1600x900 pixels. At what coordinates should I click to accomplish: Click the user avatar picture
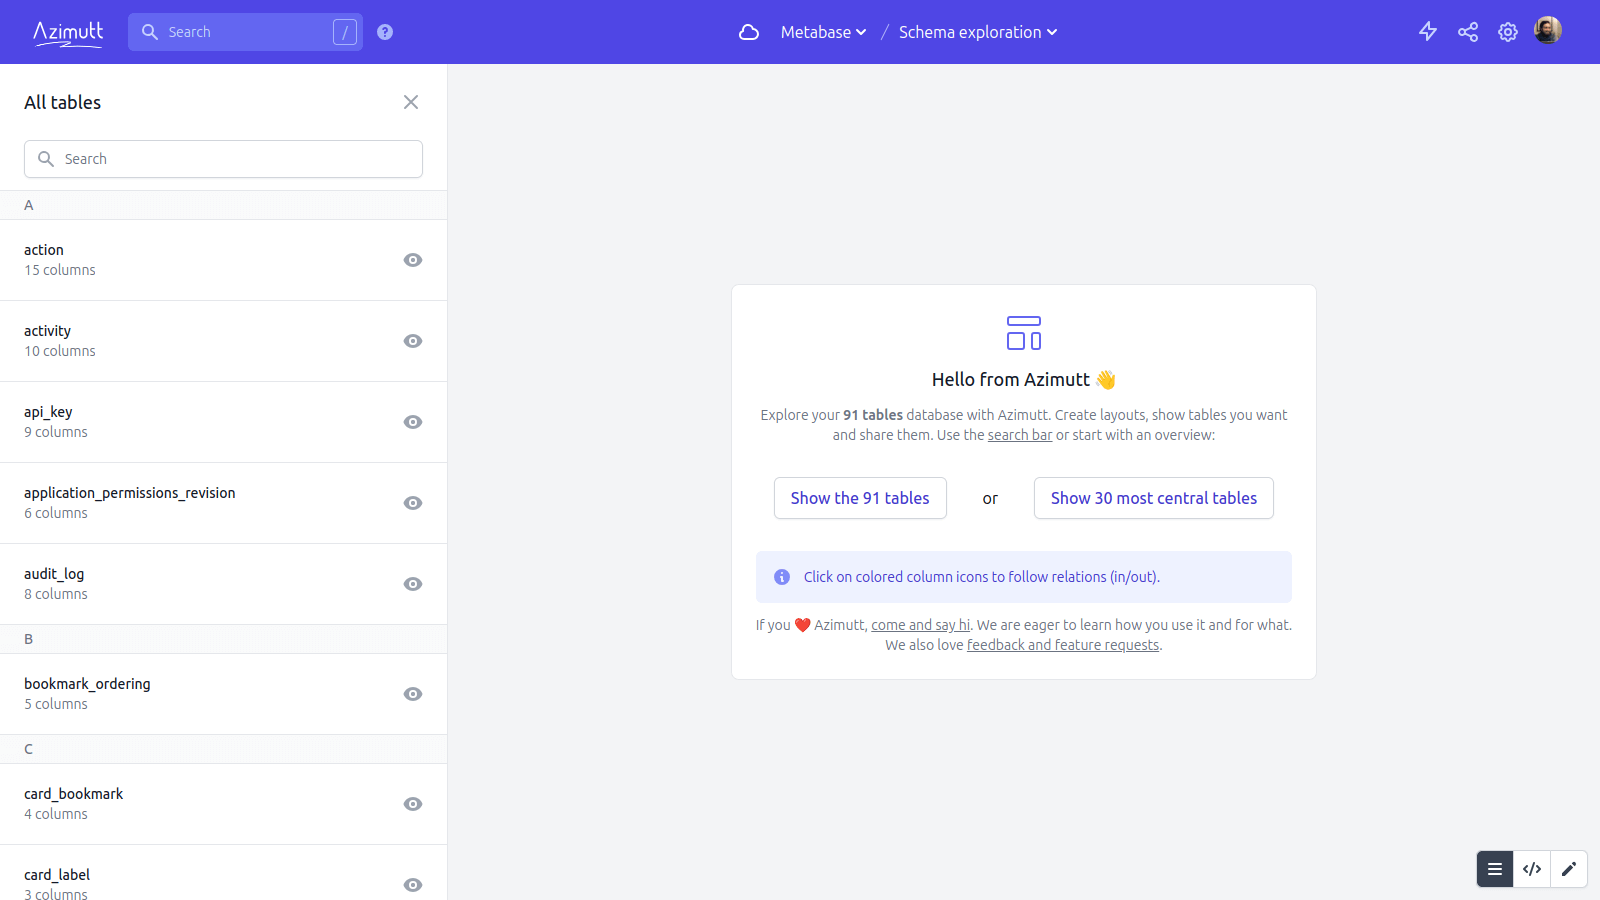pos(1547,31)
